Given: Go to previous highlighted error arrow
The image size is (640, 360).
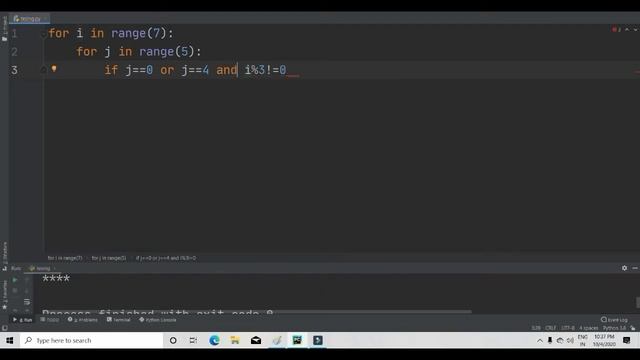Looking at the screenshot, I should point(627,29).
